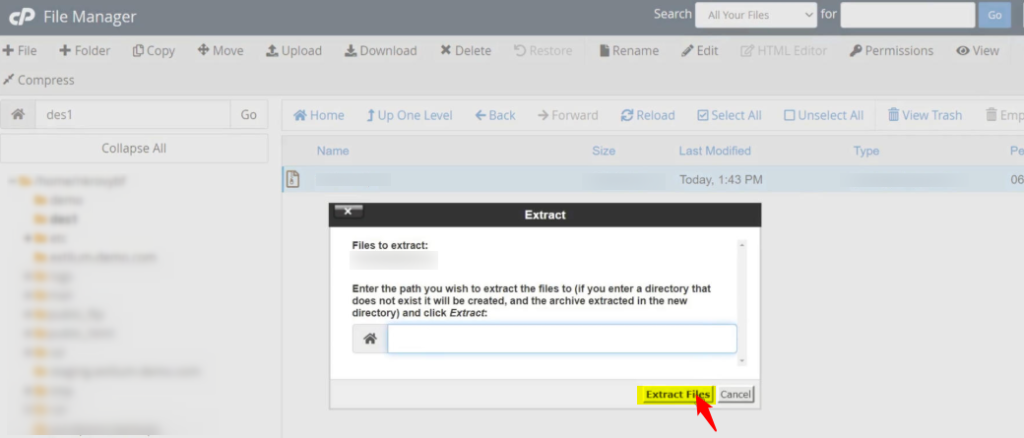Viewport: 1024px width, 438px height.
Task: Click the Extract Files button
Action: tap(676, 394)
